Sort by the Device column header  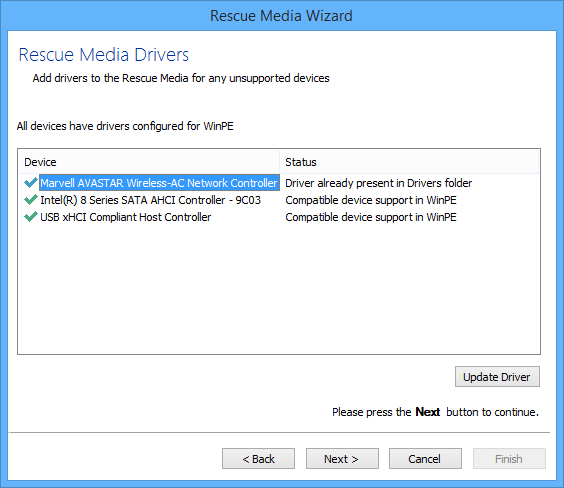[x=150, y=162]
